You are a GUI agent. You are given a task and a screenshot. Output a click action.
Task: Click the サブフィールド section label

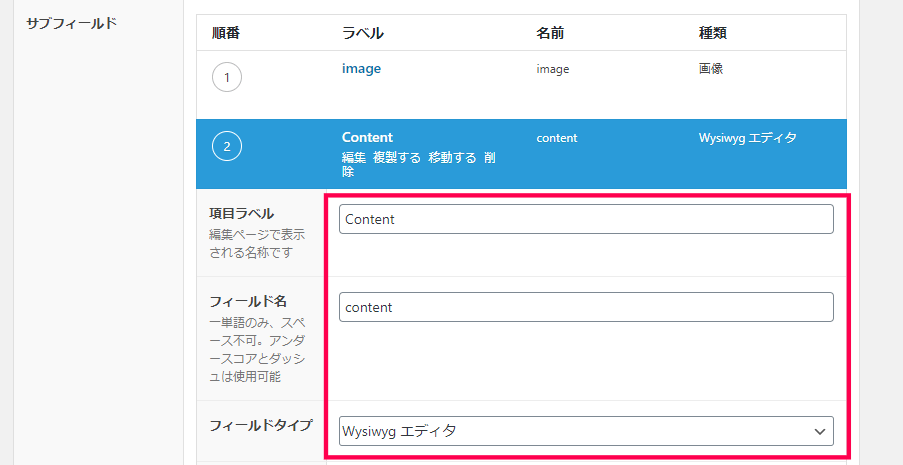coord(71,24)
